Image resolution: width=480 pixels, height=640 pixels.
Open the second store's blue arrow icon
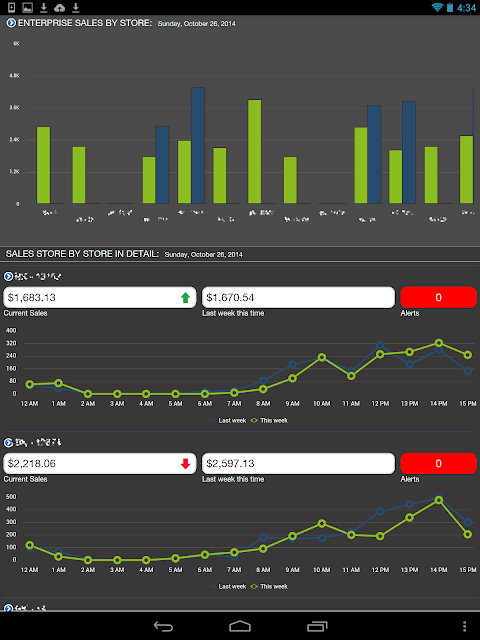8,442
